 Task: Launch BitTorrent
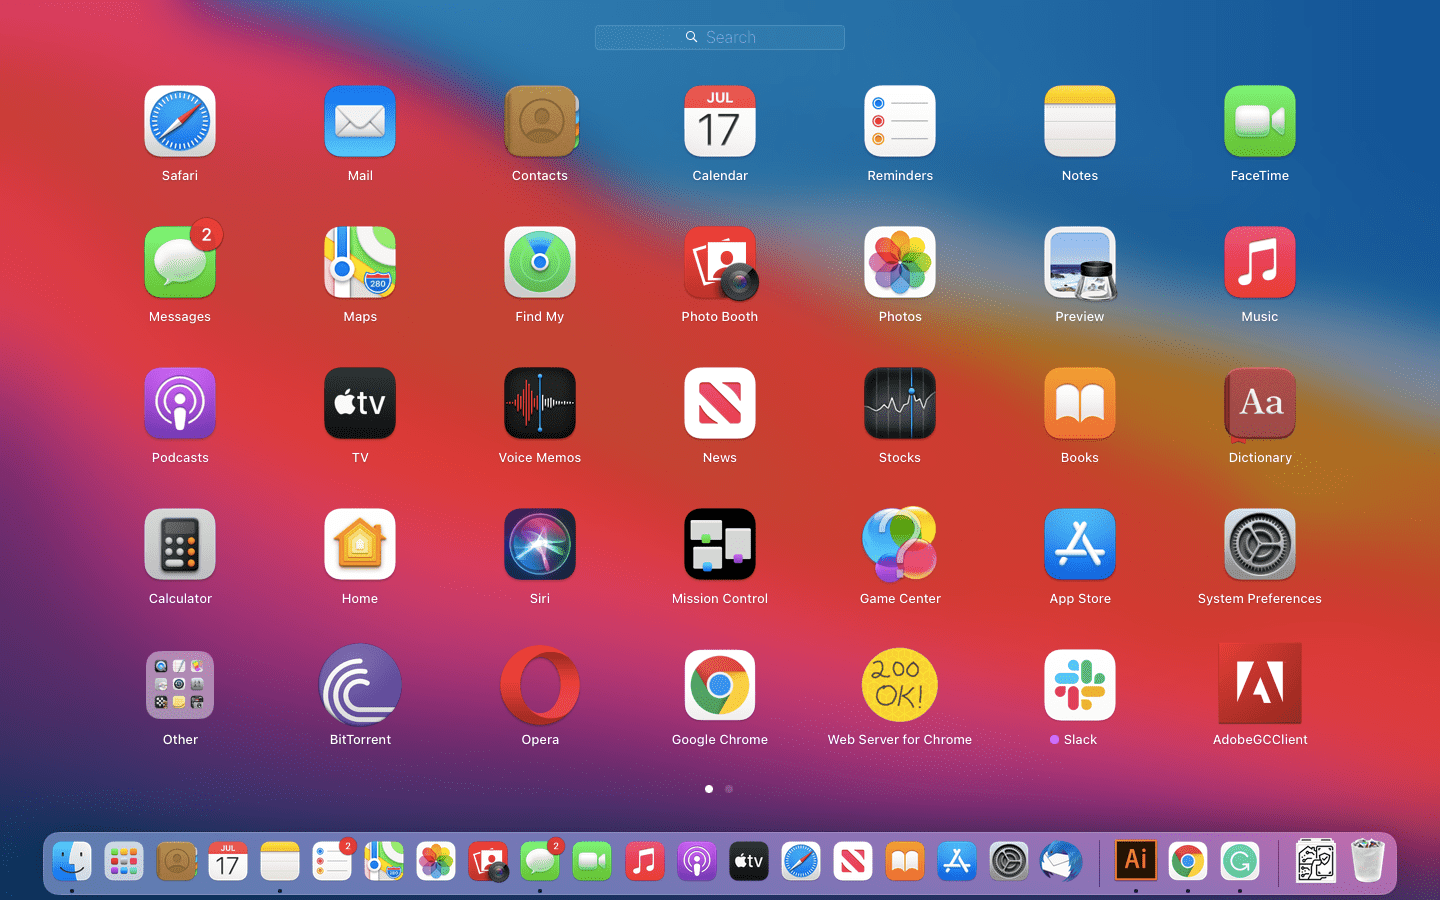tap(360, 685)
